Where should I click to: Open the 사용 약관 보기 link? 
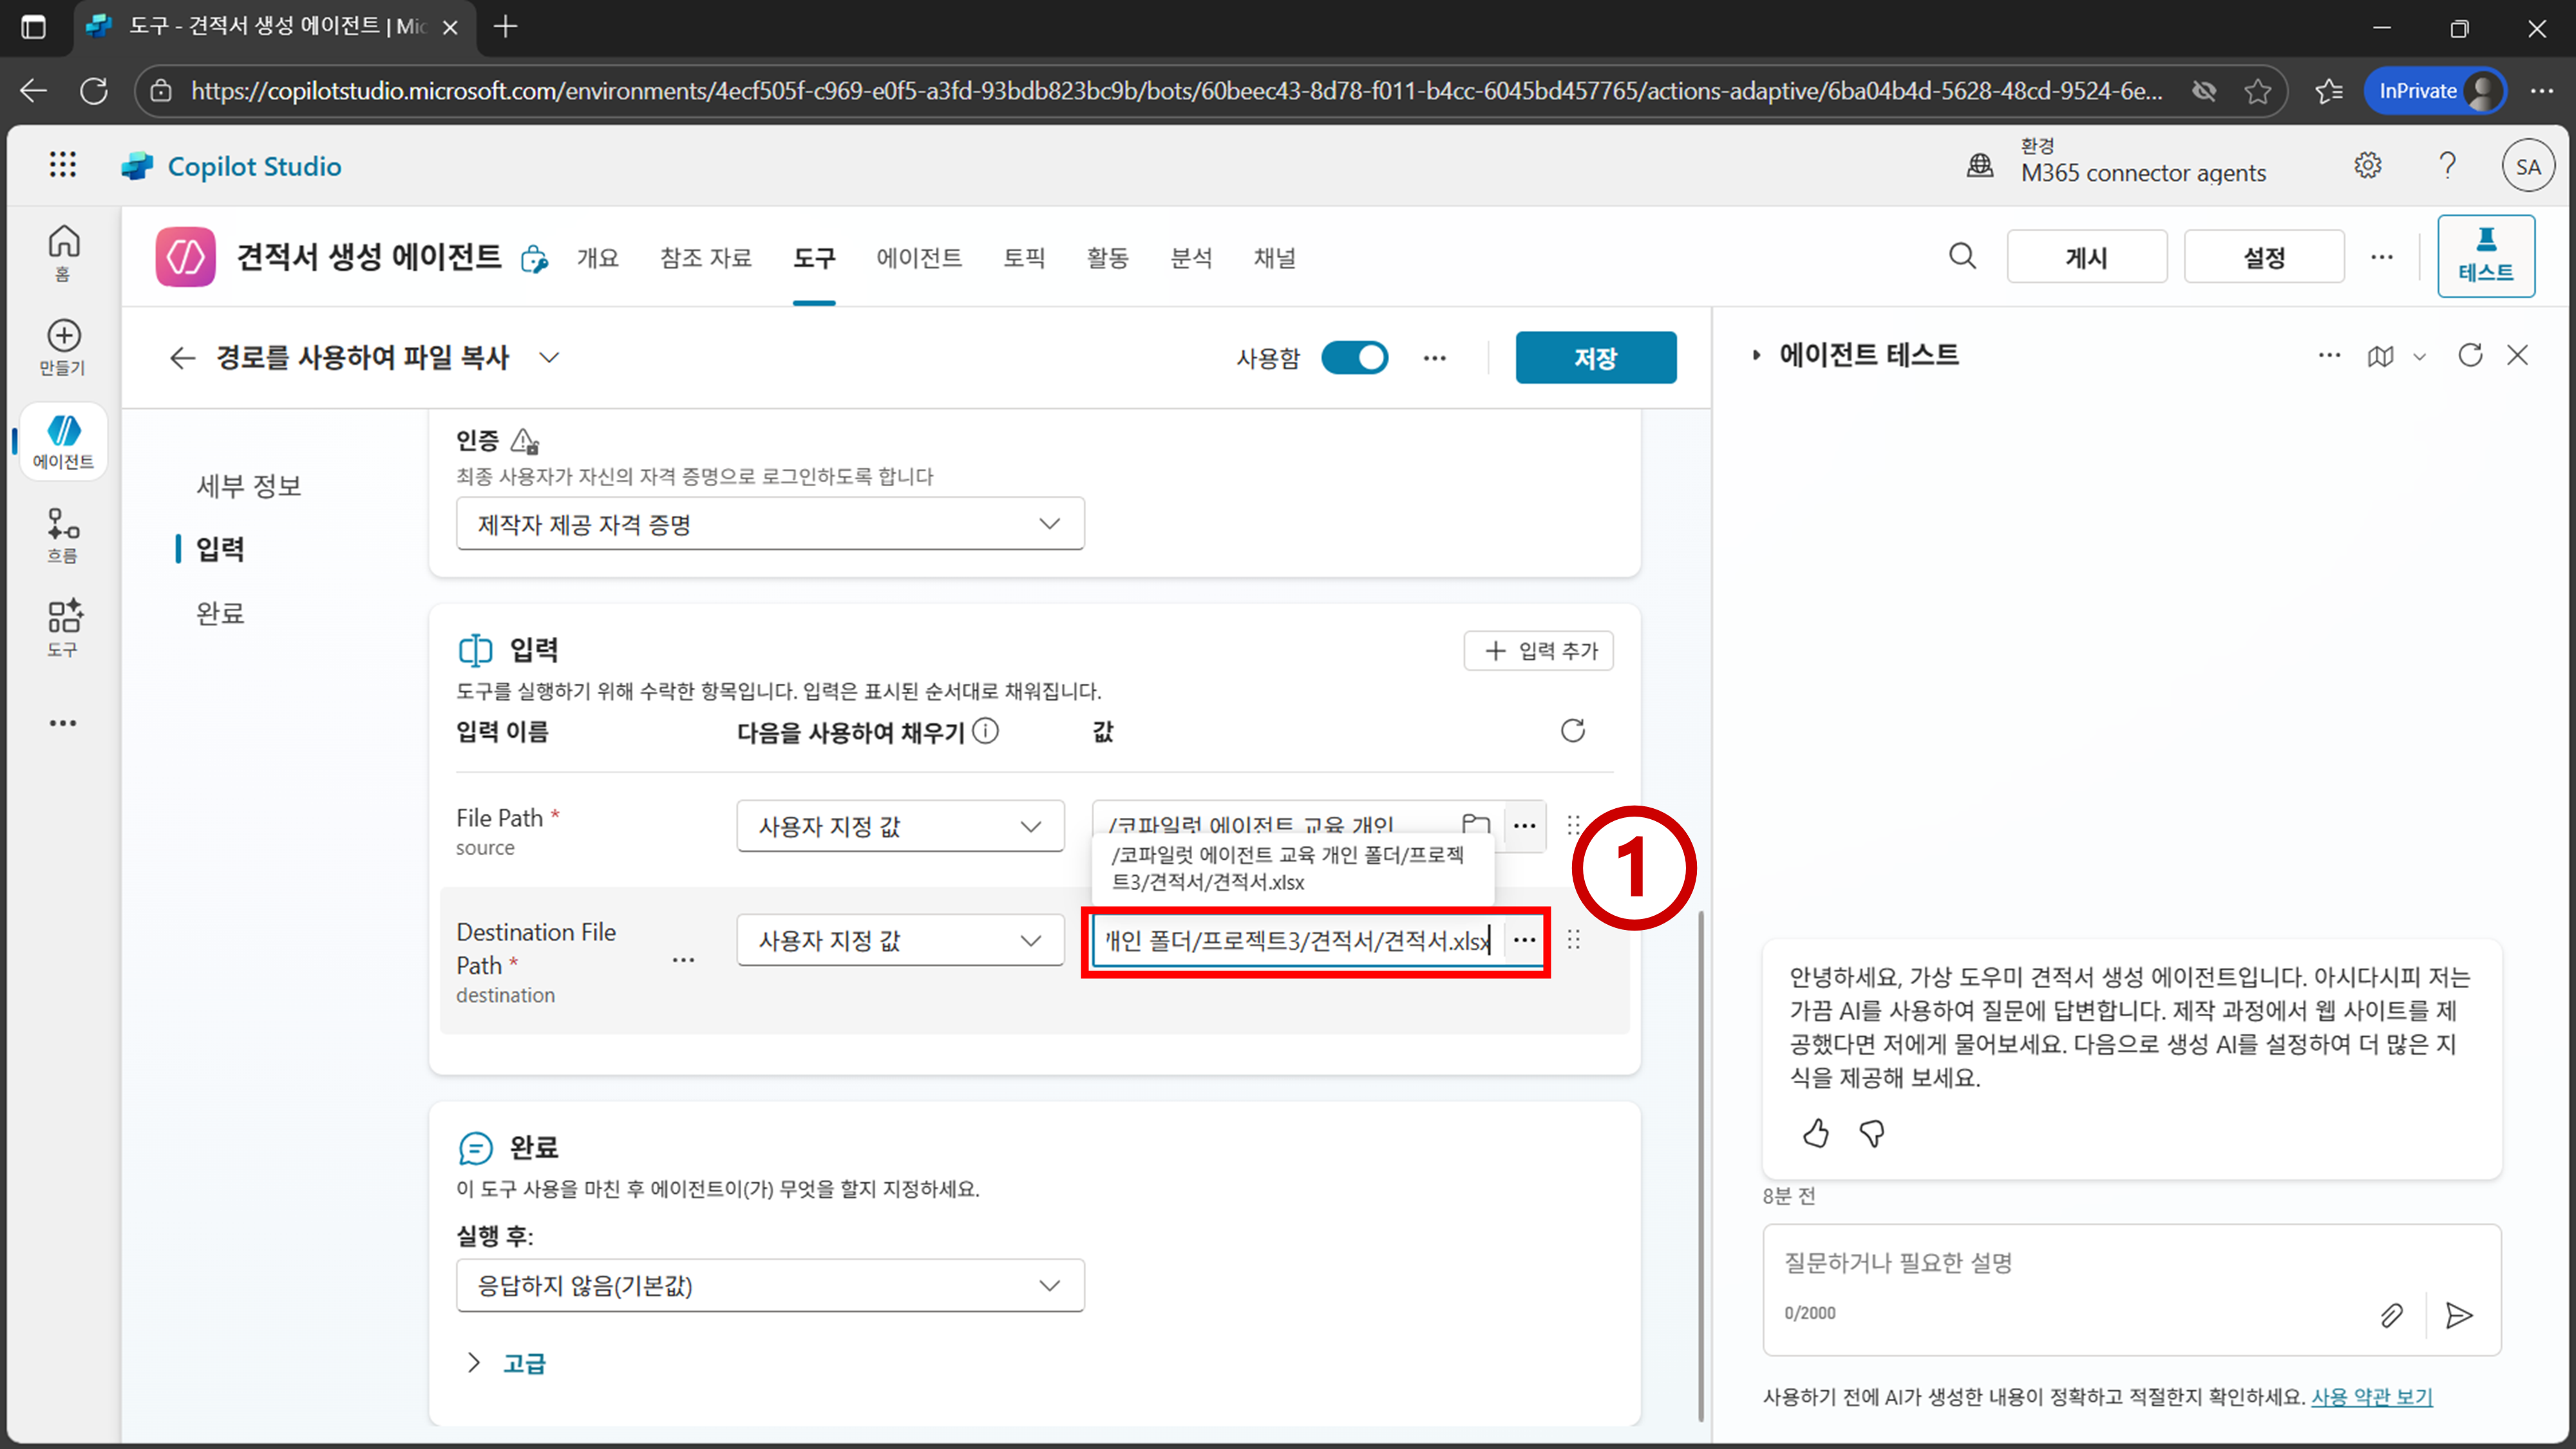(2371, 1397)
